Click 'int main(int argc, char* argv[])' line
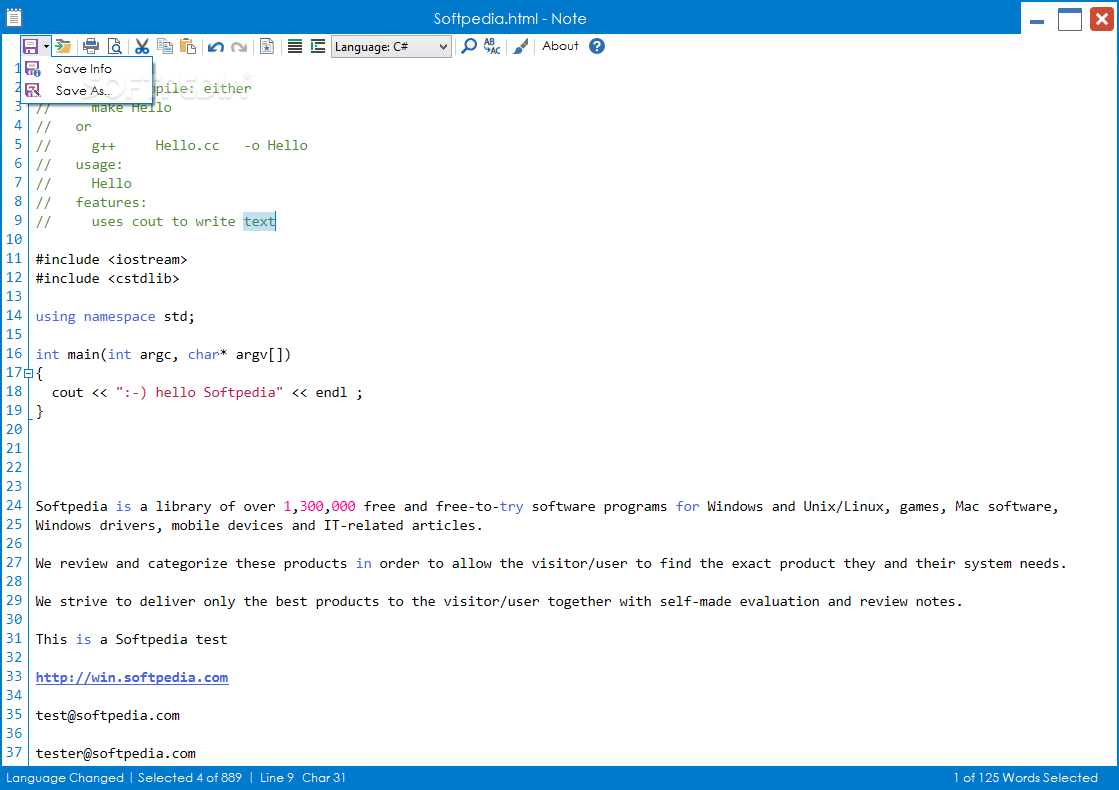Image resolution: width=1119 pixels, height=790 pixels. (163, 355)
